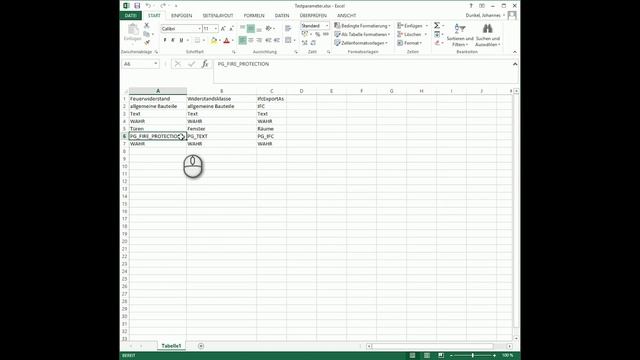Switch to the EINFÜGEN tab

(182, 16)
